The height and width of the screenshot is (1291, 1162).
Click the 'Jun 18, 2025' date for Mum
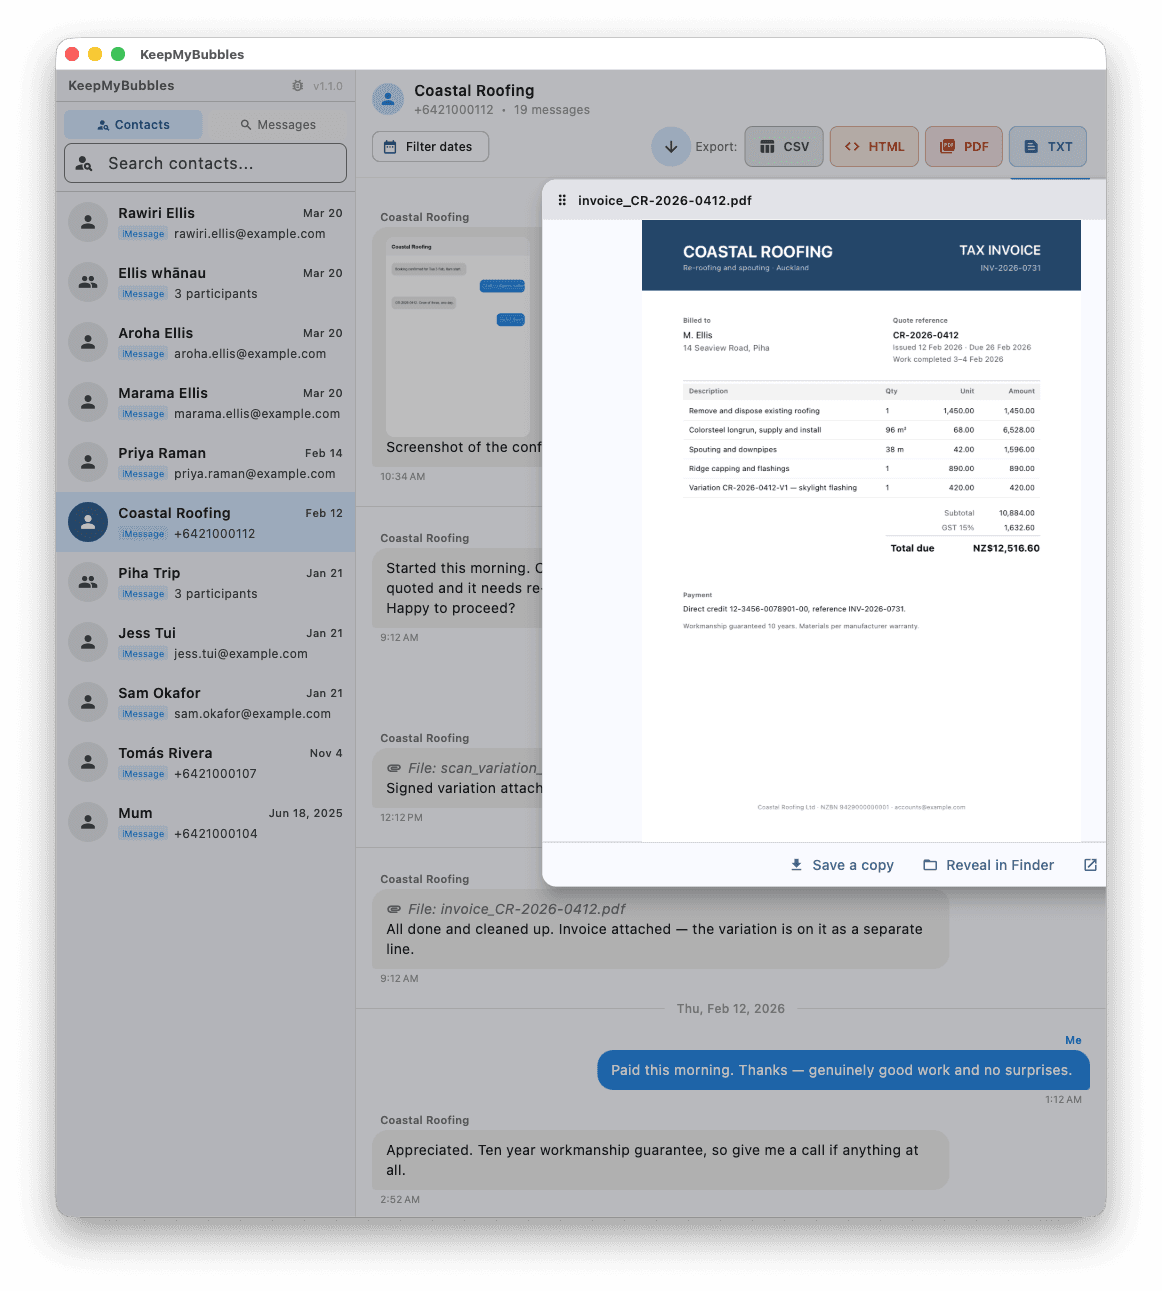306,813
